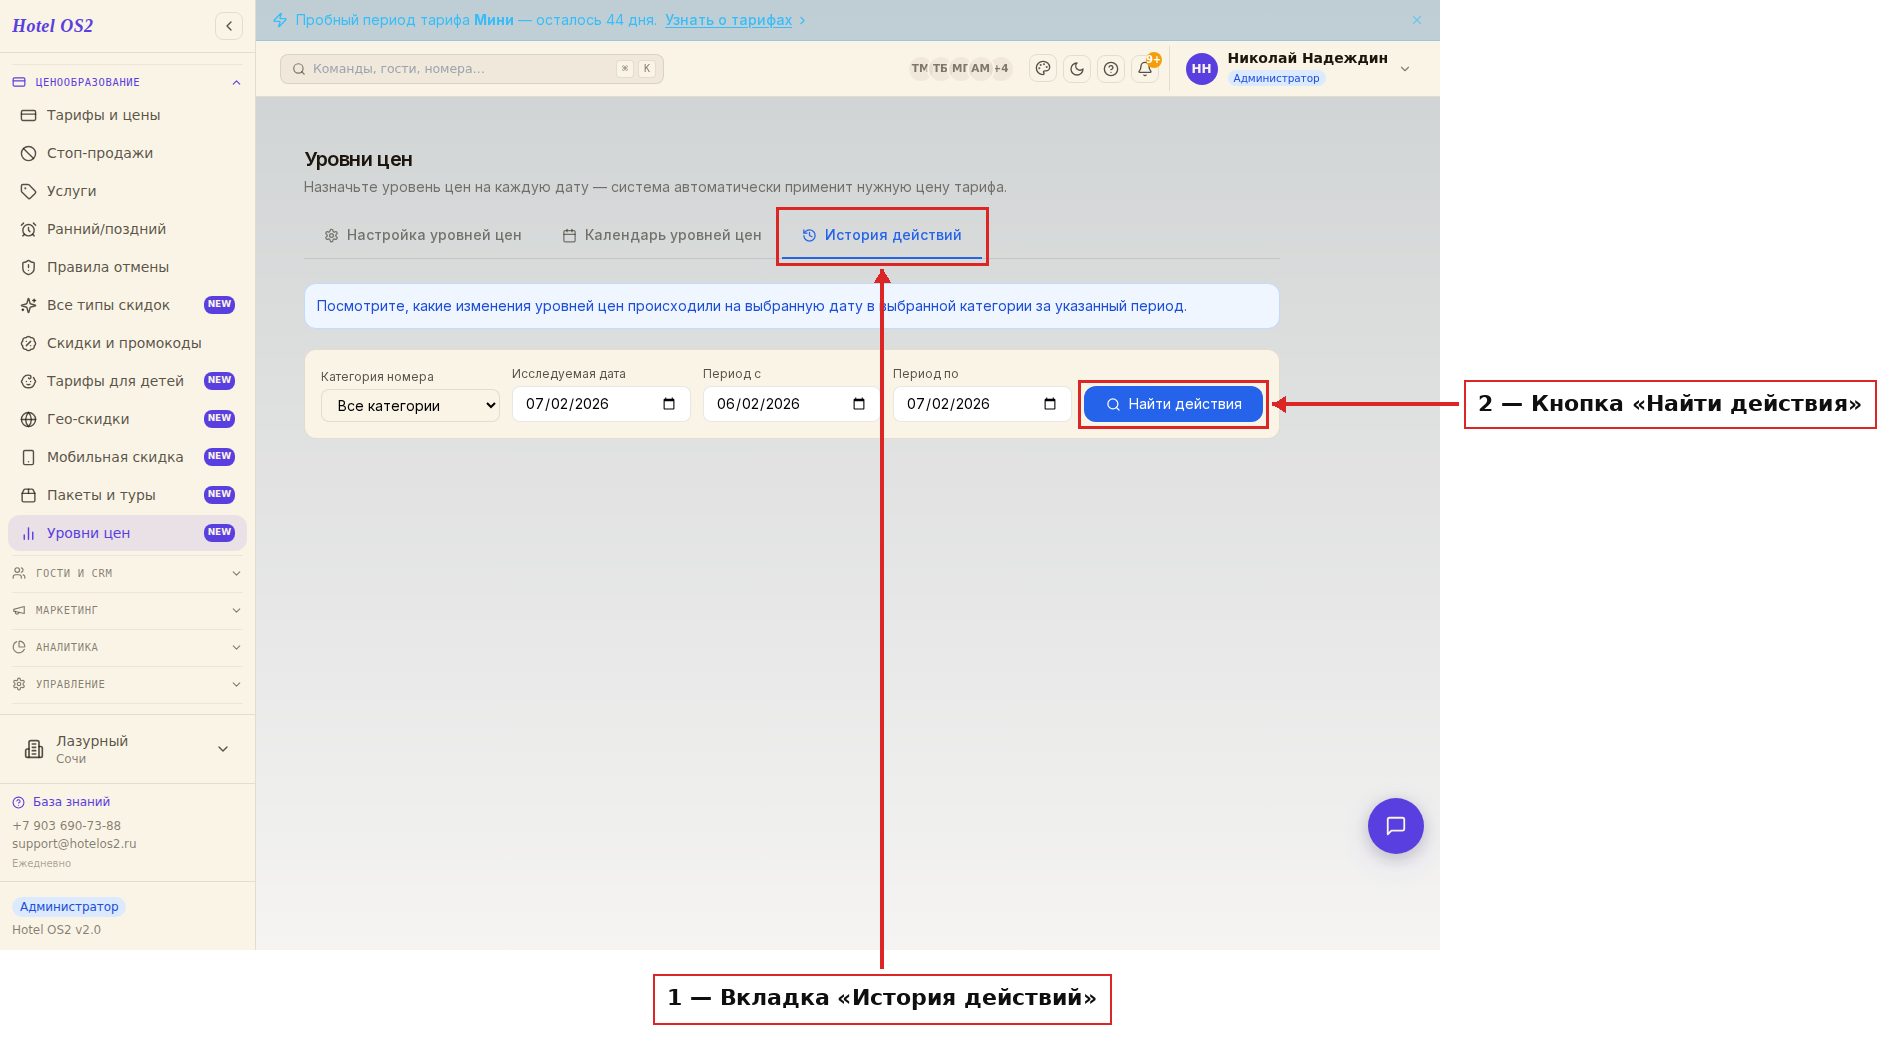Viewport: 1900px width, 1048px height.
Task: Focus the Команды, гости, номера search field
Action: coord(472,69)
